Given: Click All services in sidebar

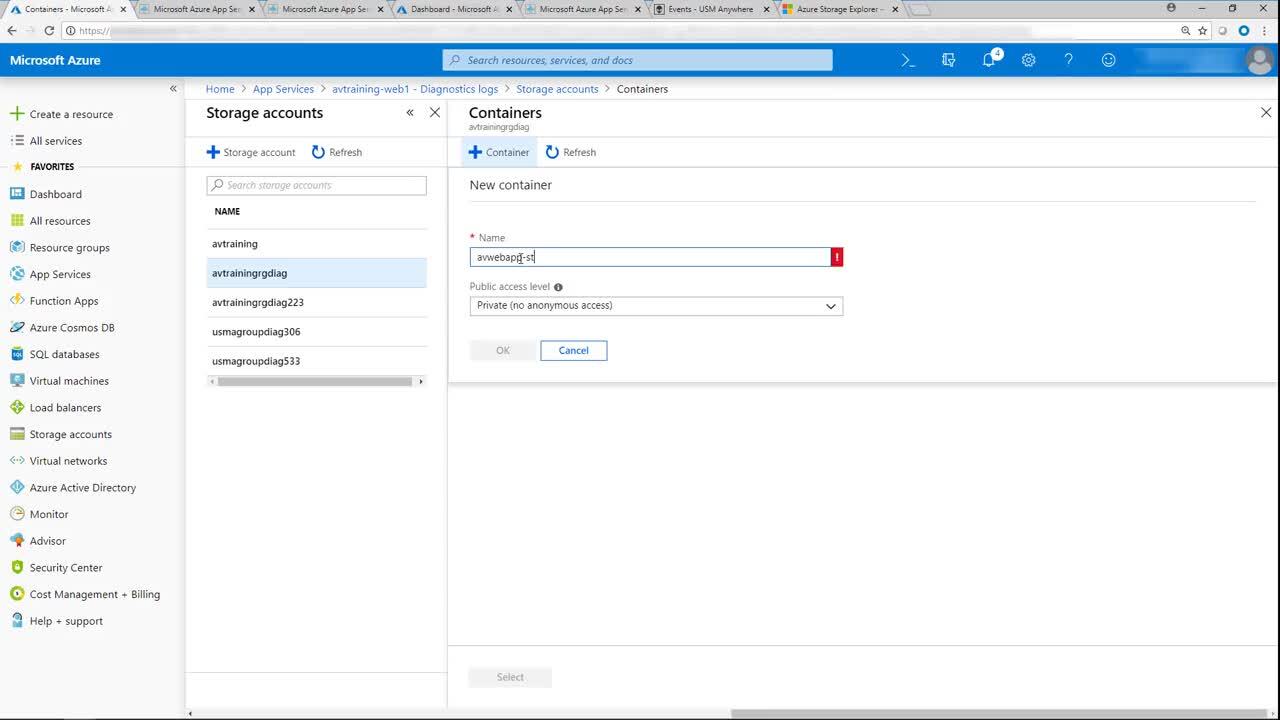Looking at the screenshot, I should (x=56, y=141).
